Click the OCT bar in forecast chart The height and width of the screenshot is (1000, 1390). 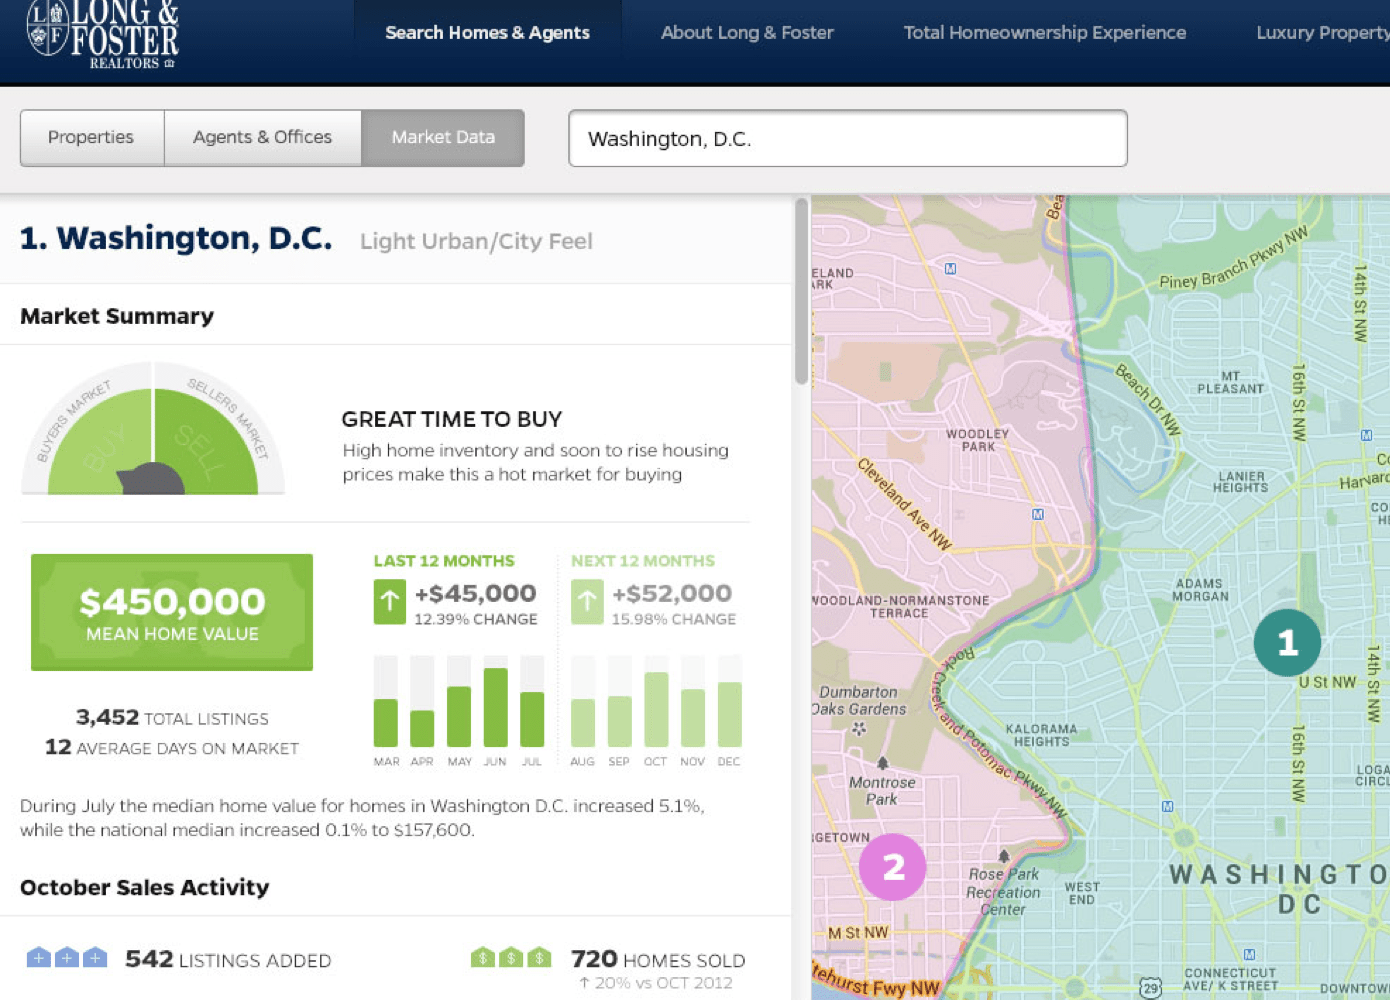point(656,709)
